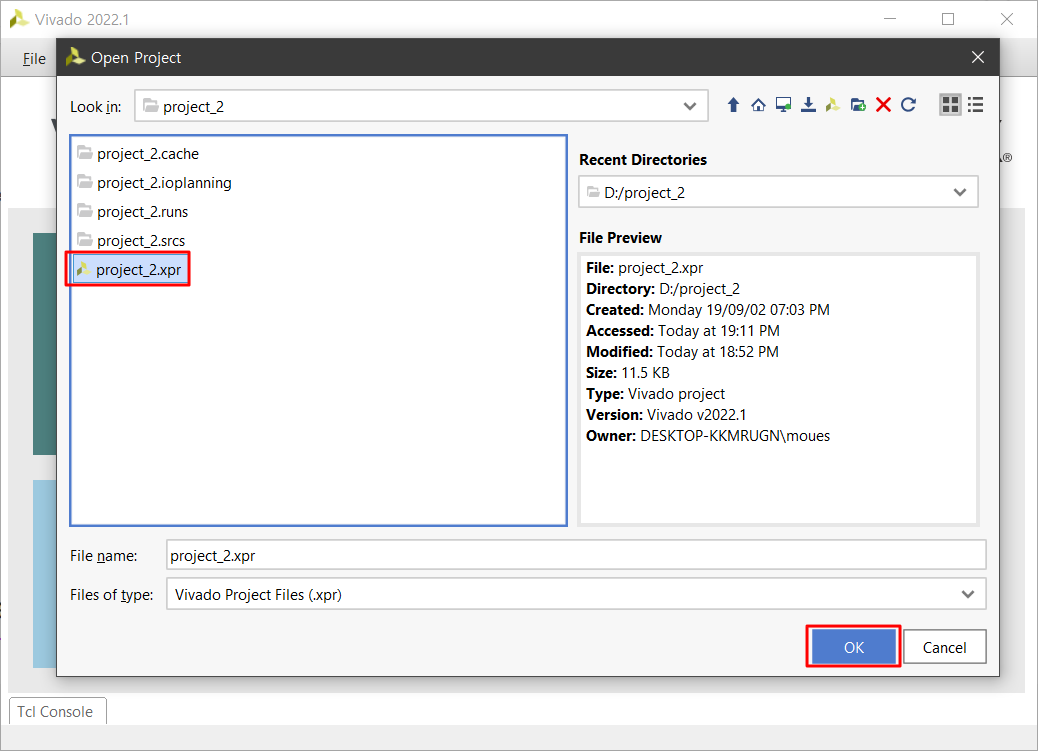Create a new folder
The width and height of the screenshot is (1038, 751).
pos(858,105)
